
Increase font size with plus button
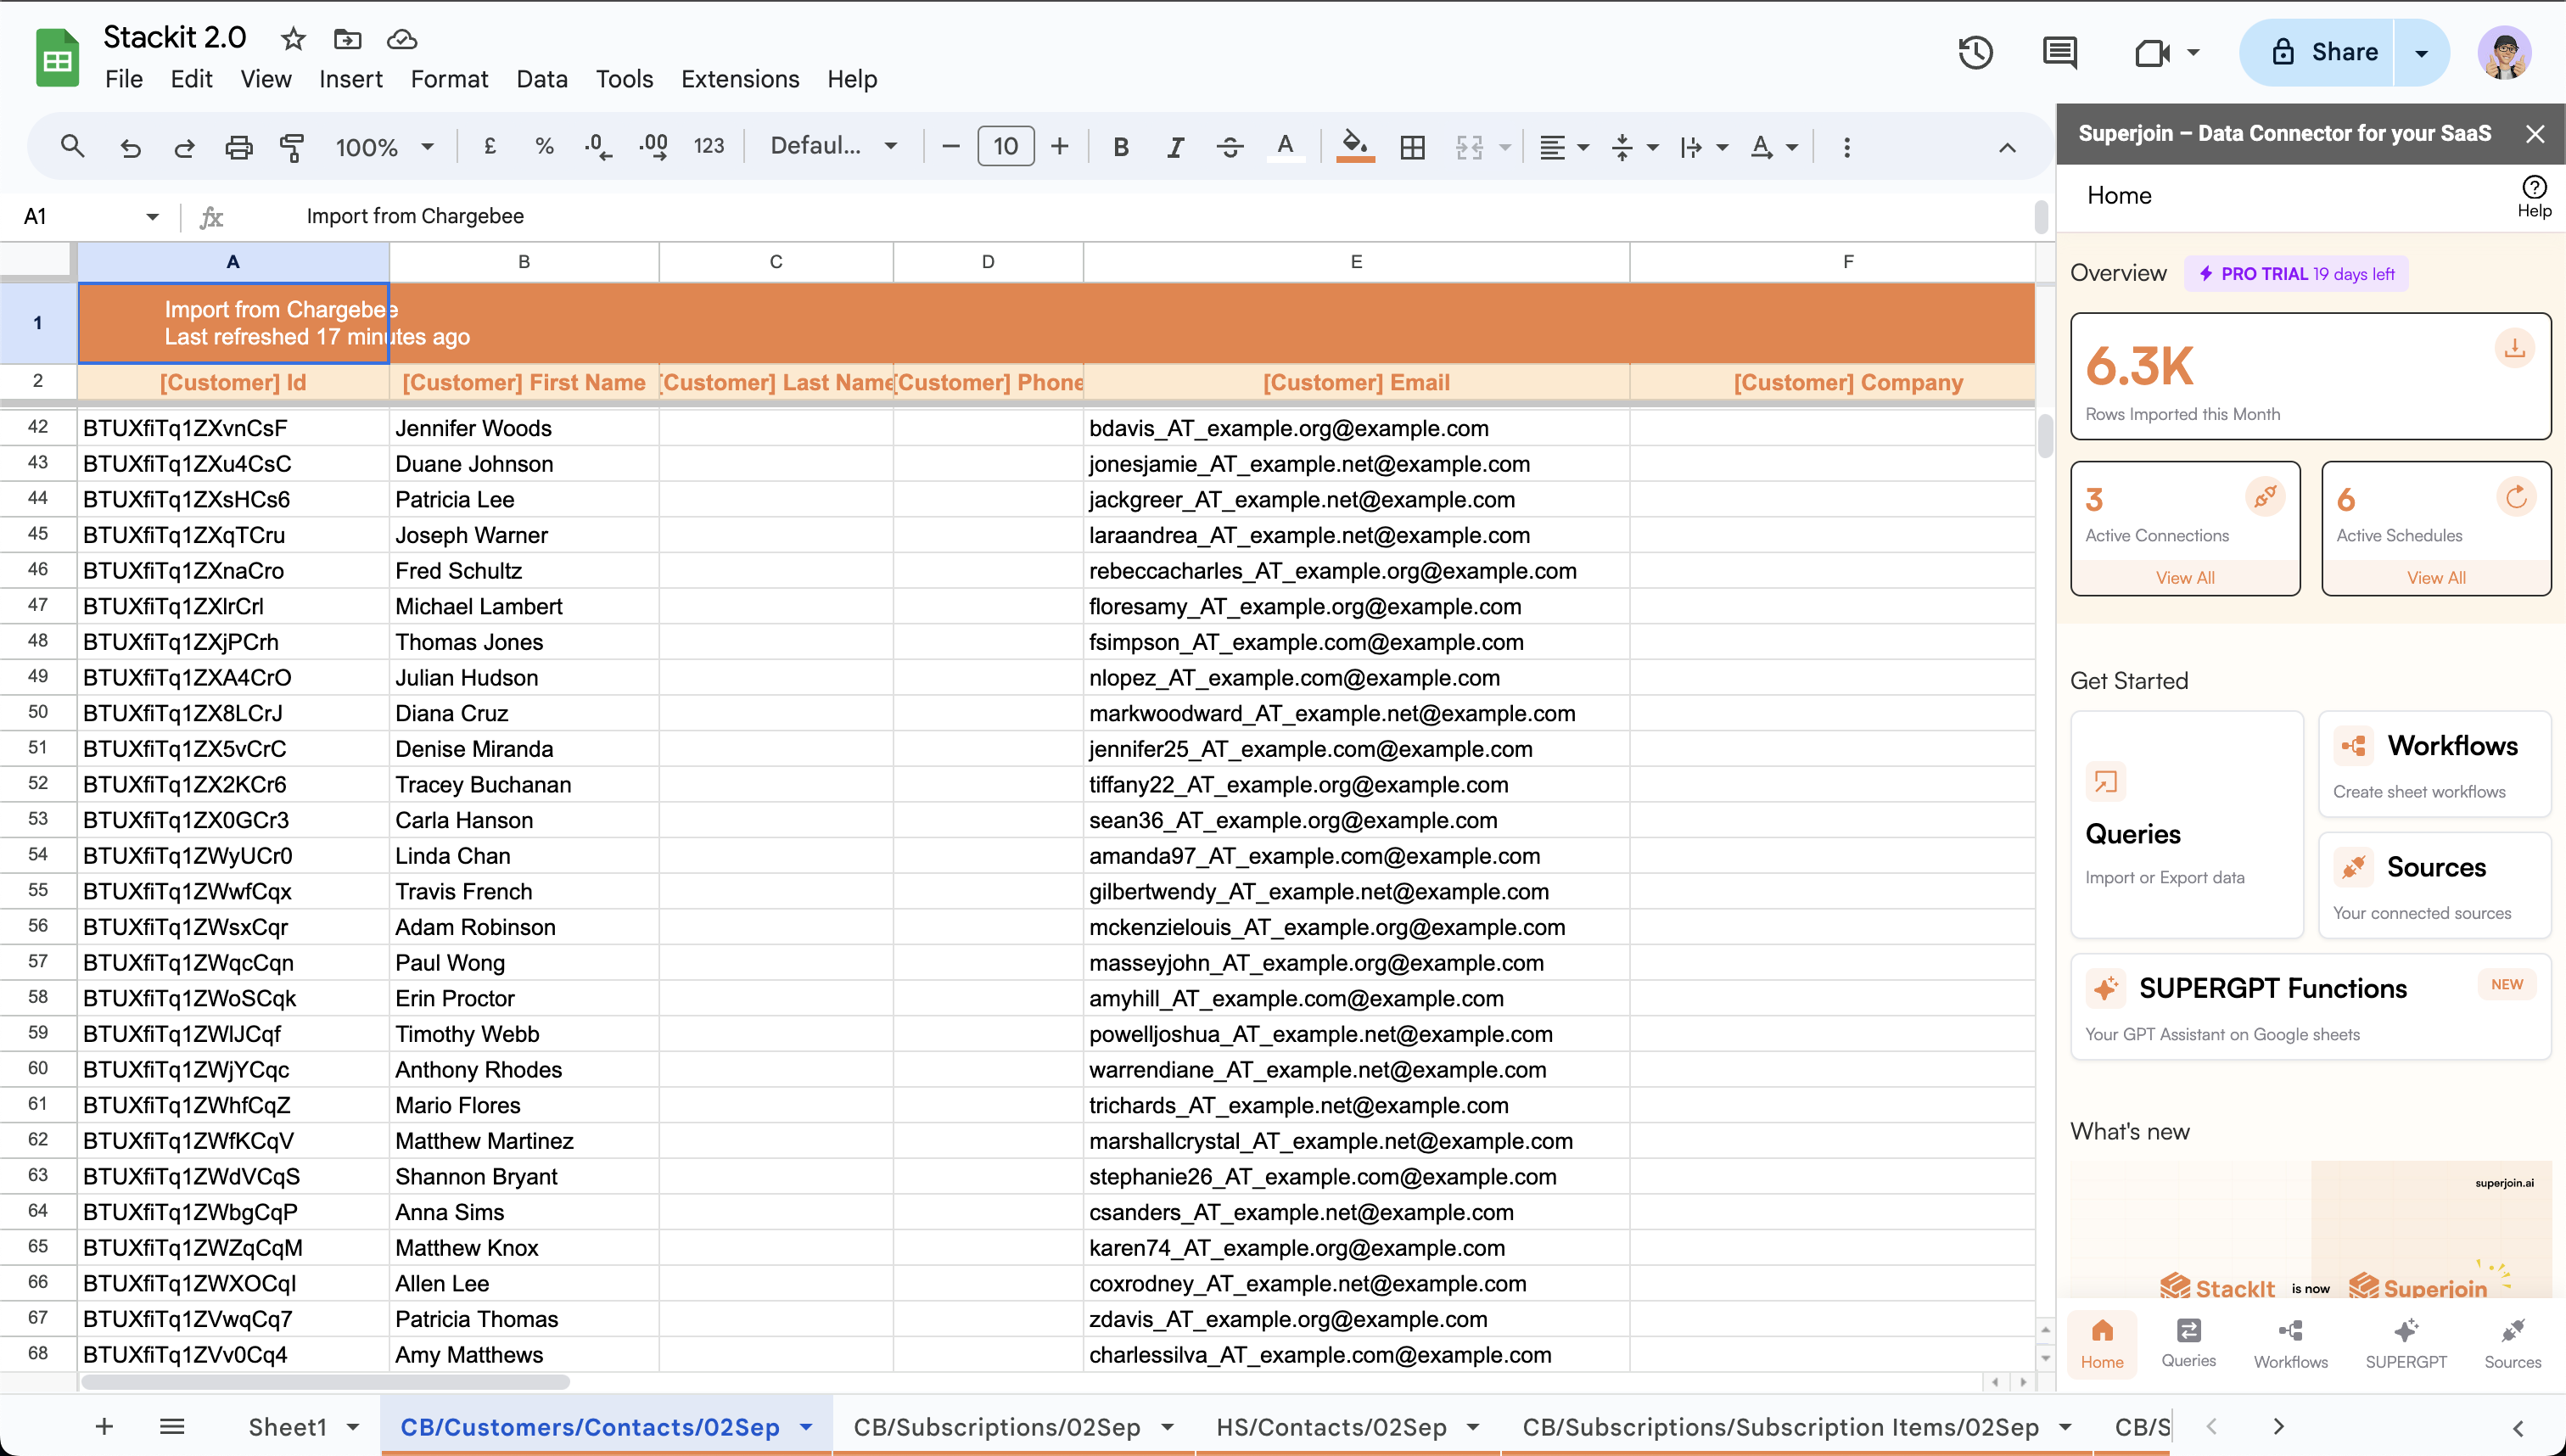pyautogui.click(x=1059, y=147)
